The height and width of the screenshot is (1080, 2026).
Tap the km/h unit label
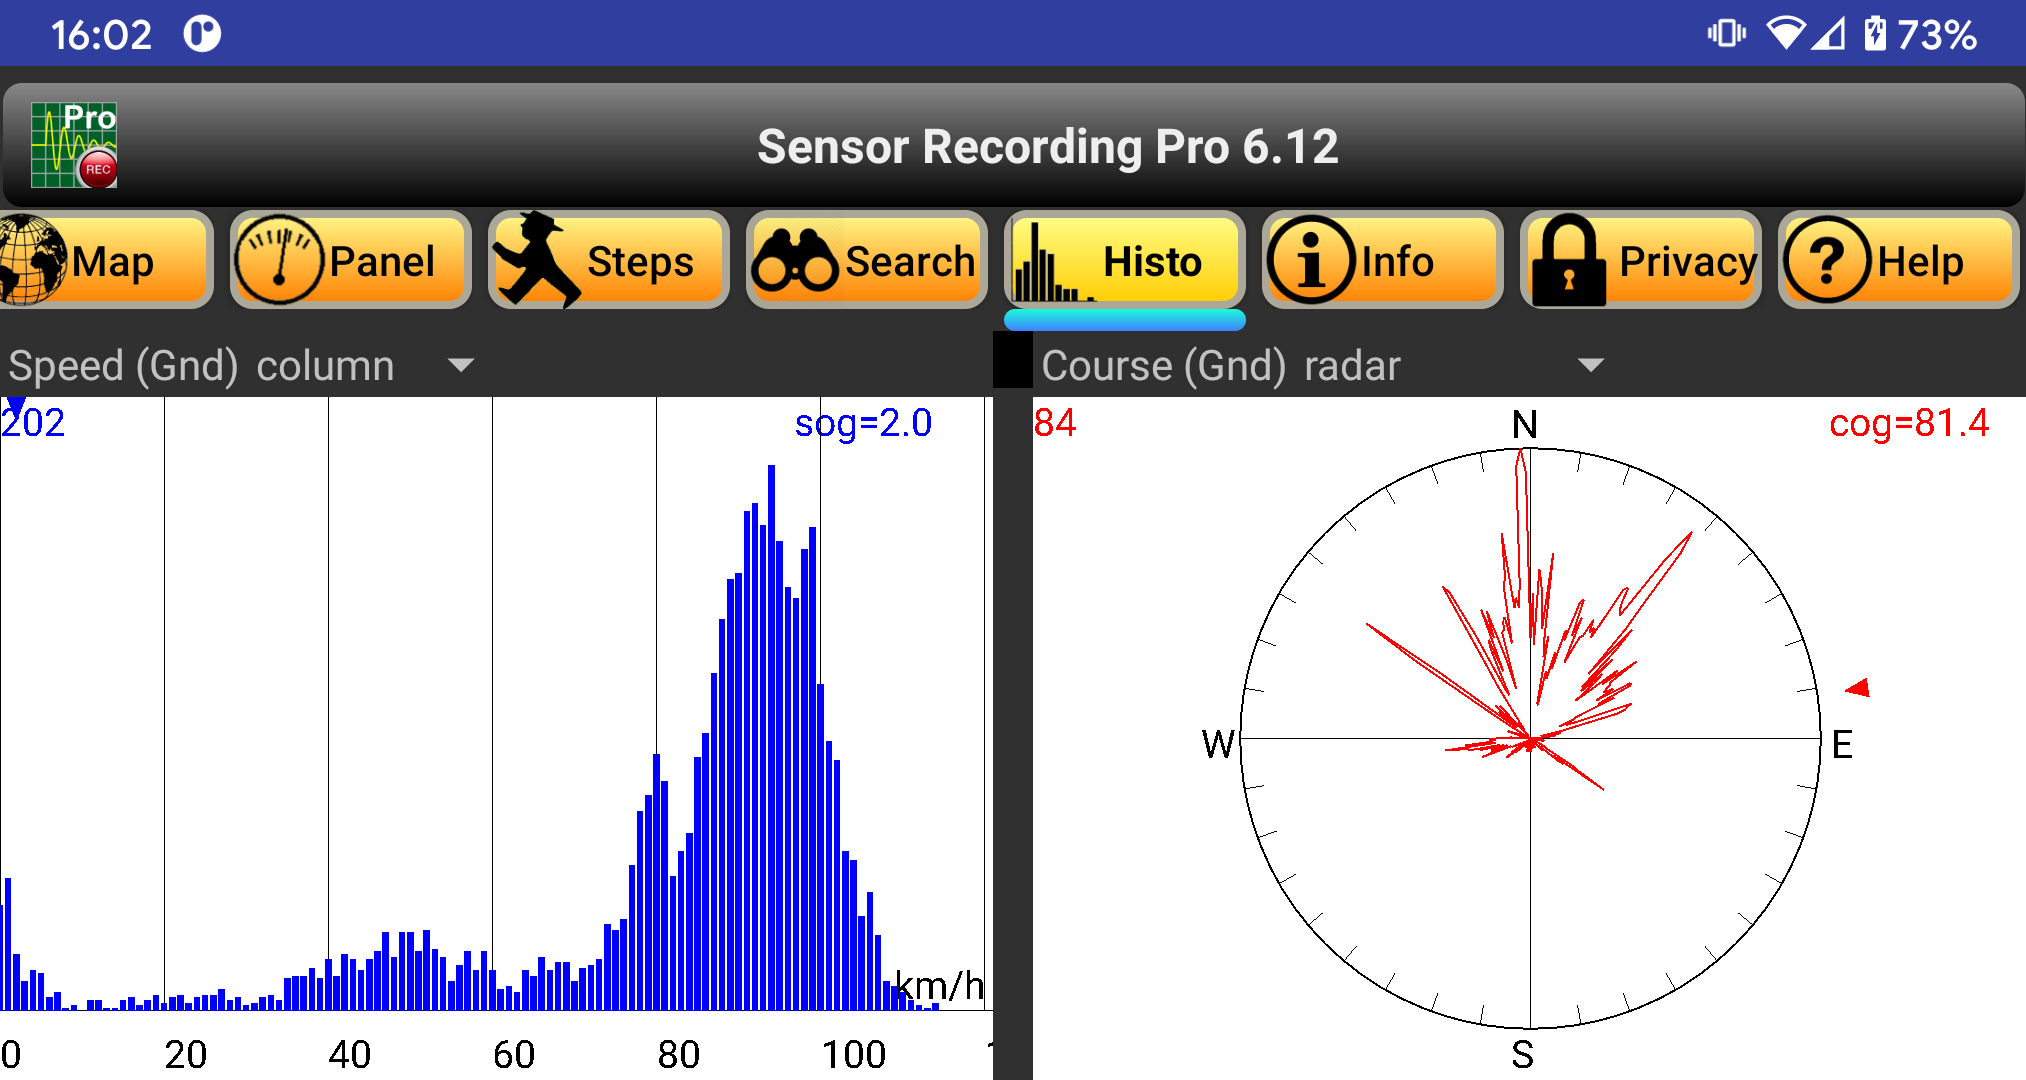[x=938, y=986]
